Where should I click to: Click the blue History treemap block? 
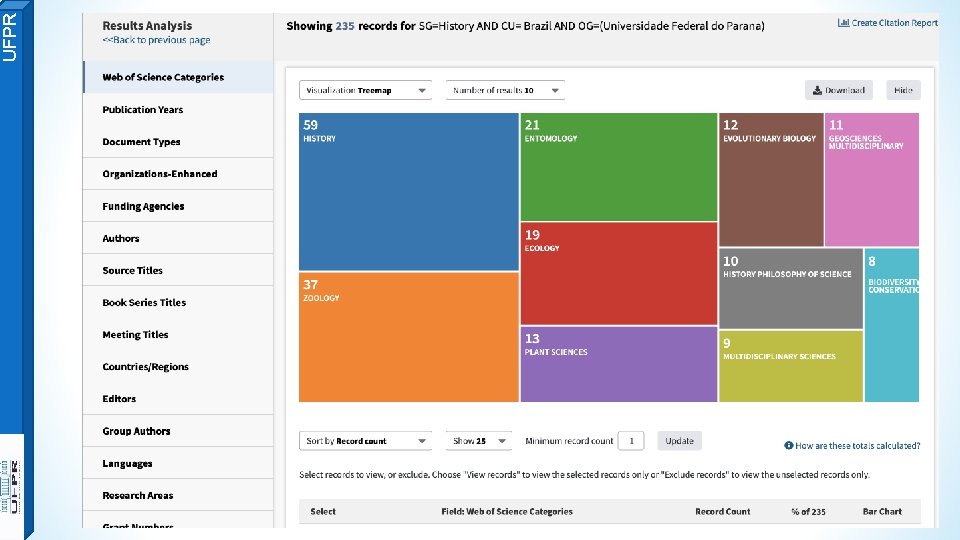408,192
